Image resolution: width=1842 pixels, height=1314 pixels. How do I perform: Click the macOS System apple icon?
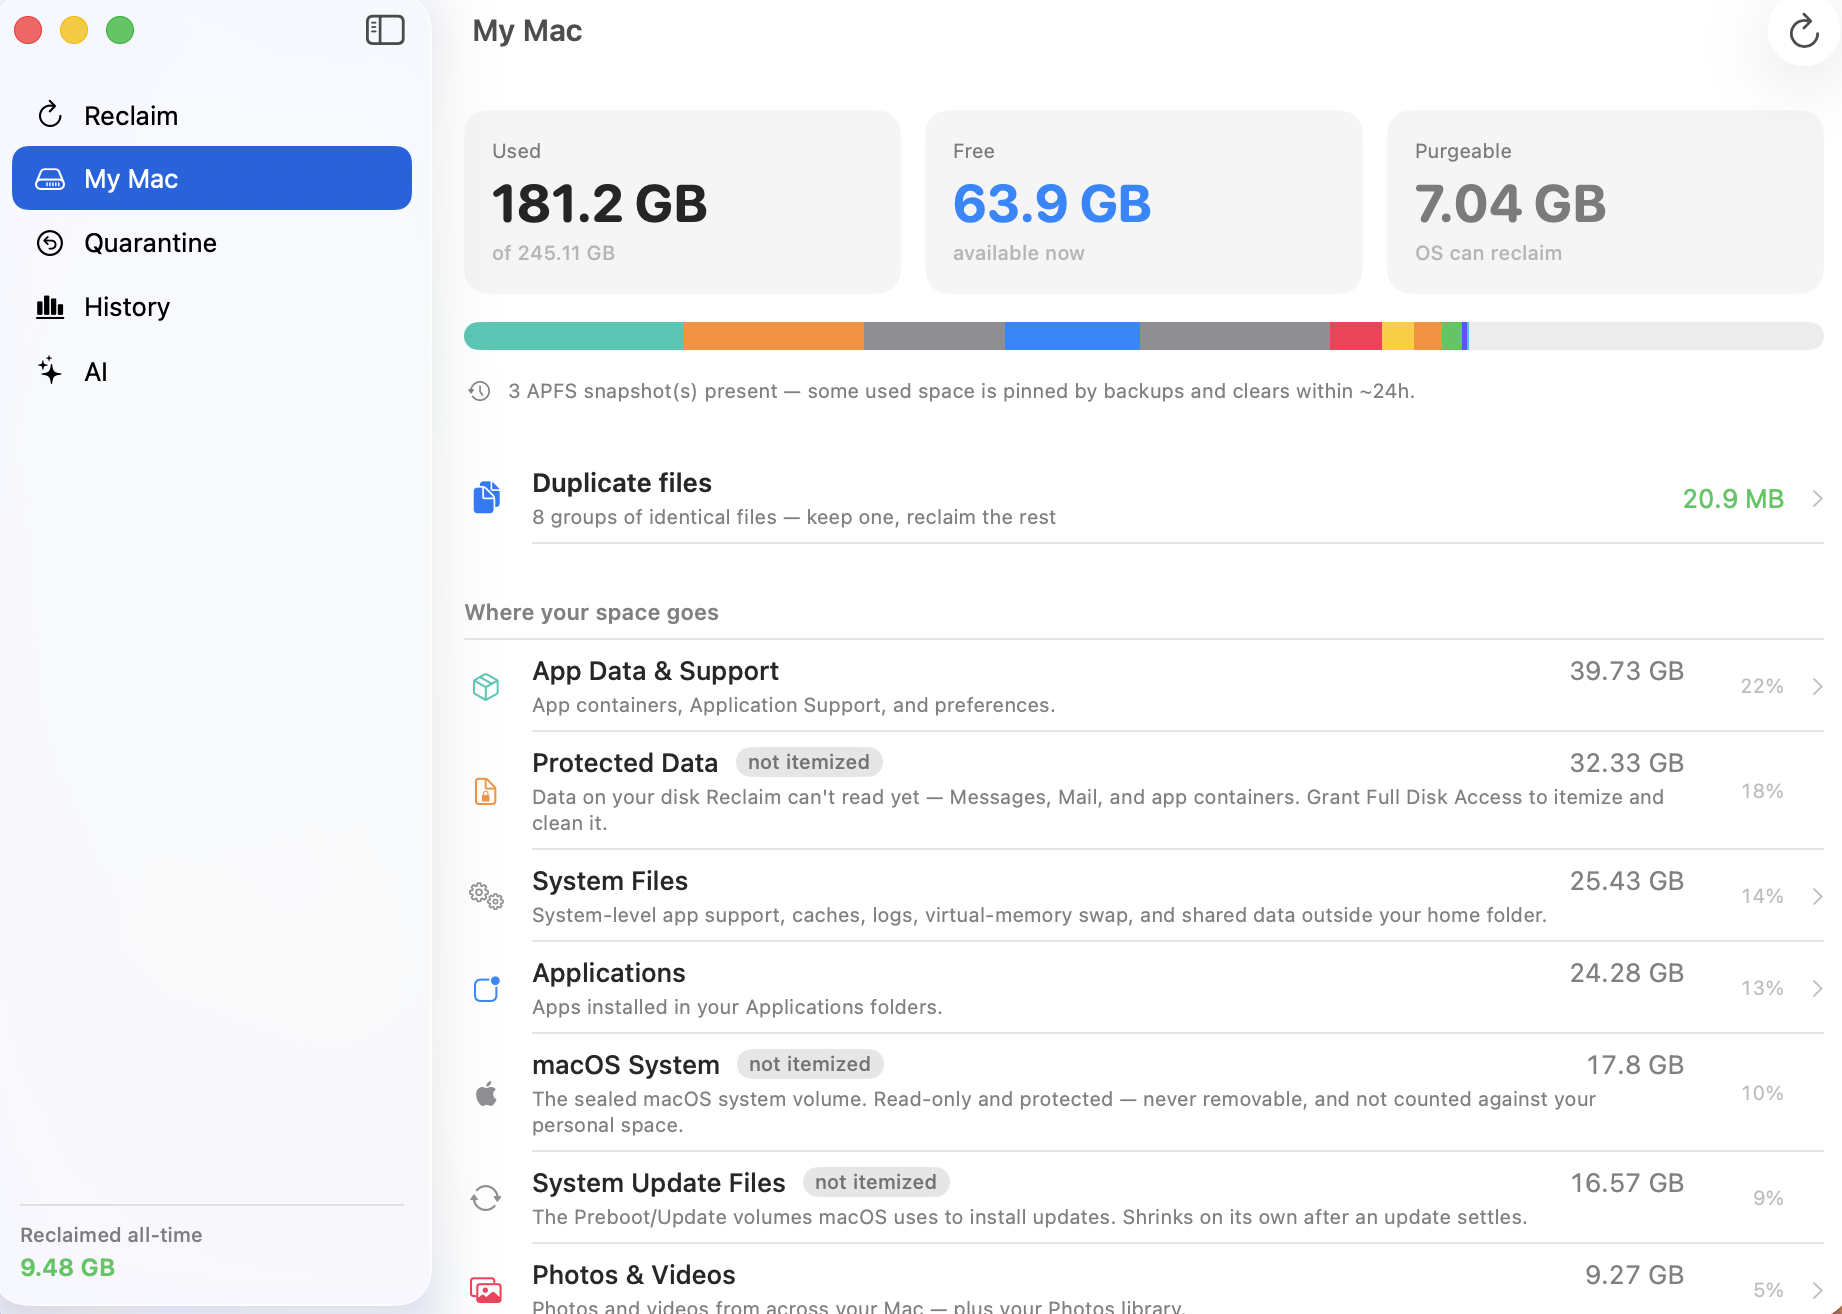tap(486, 1094)
